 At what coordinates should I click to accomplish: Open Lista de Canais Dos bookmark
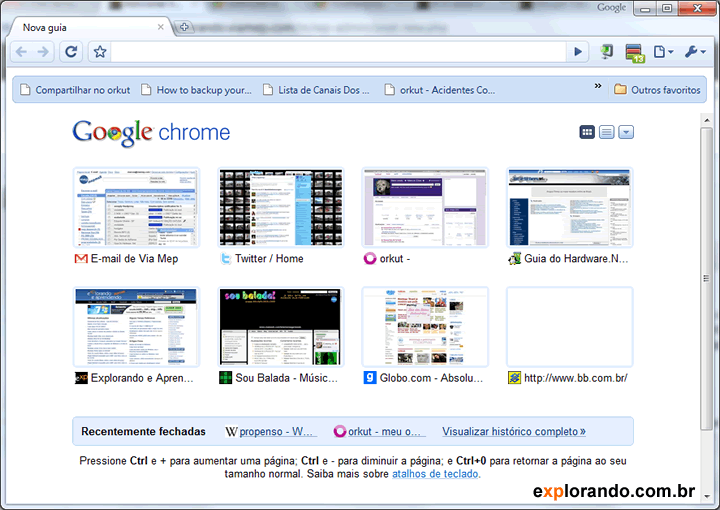pos(316,90)
